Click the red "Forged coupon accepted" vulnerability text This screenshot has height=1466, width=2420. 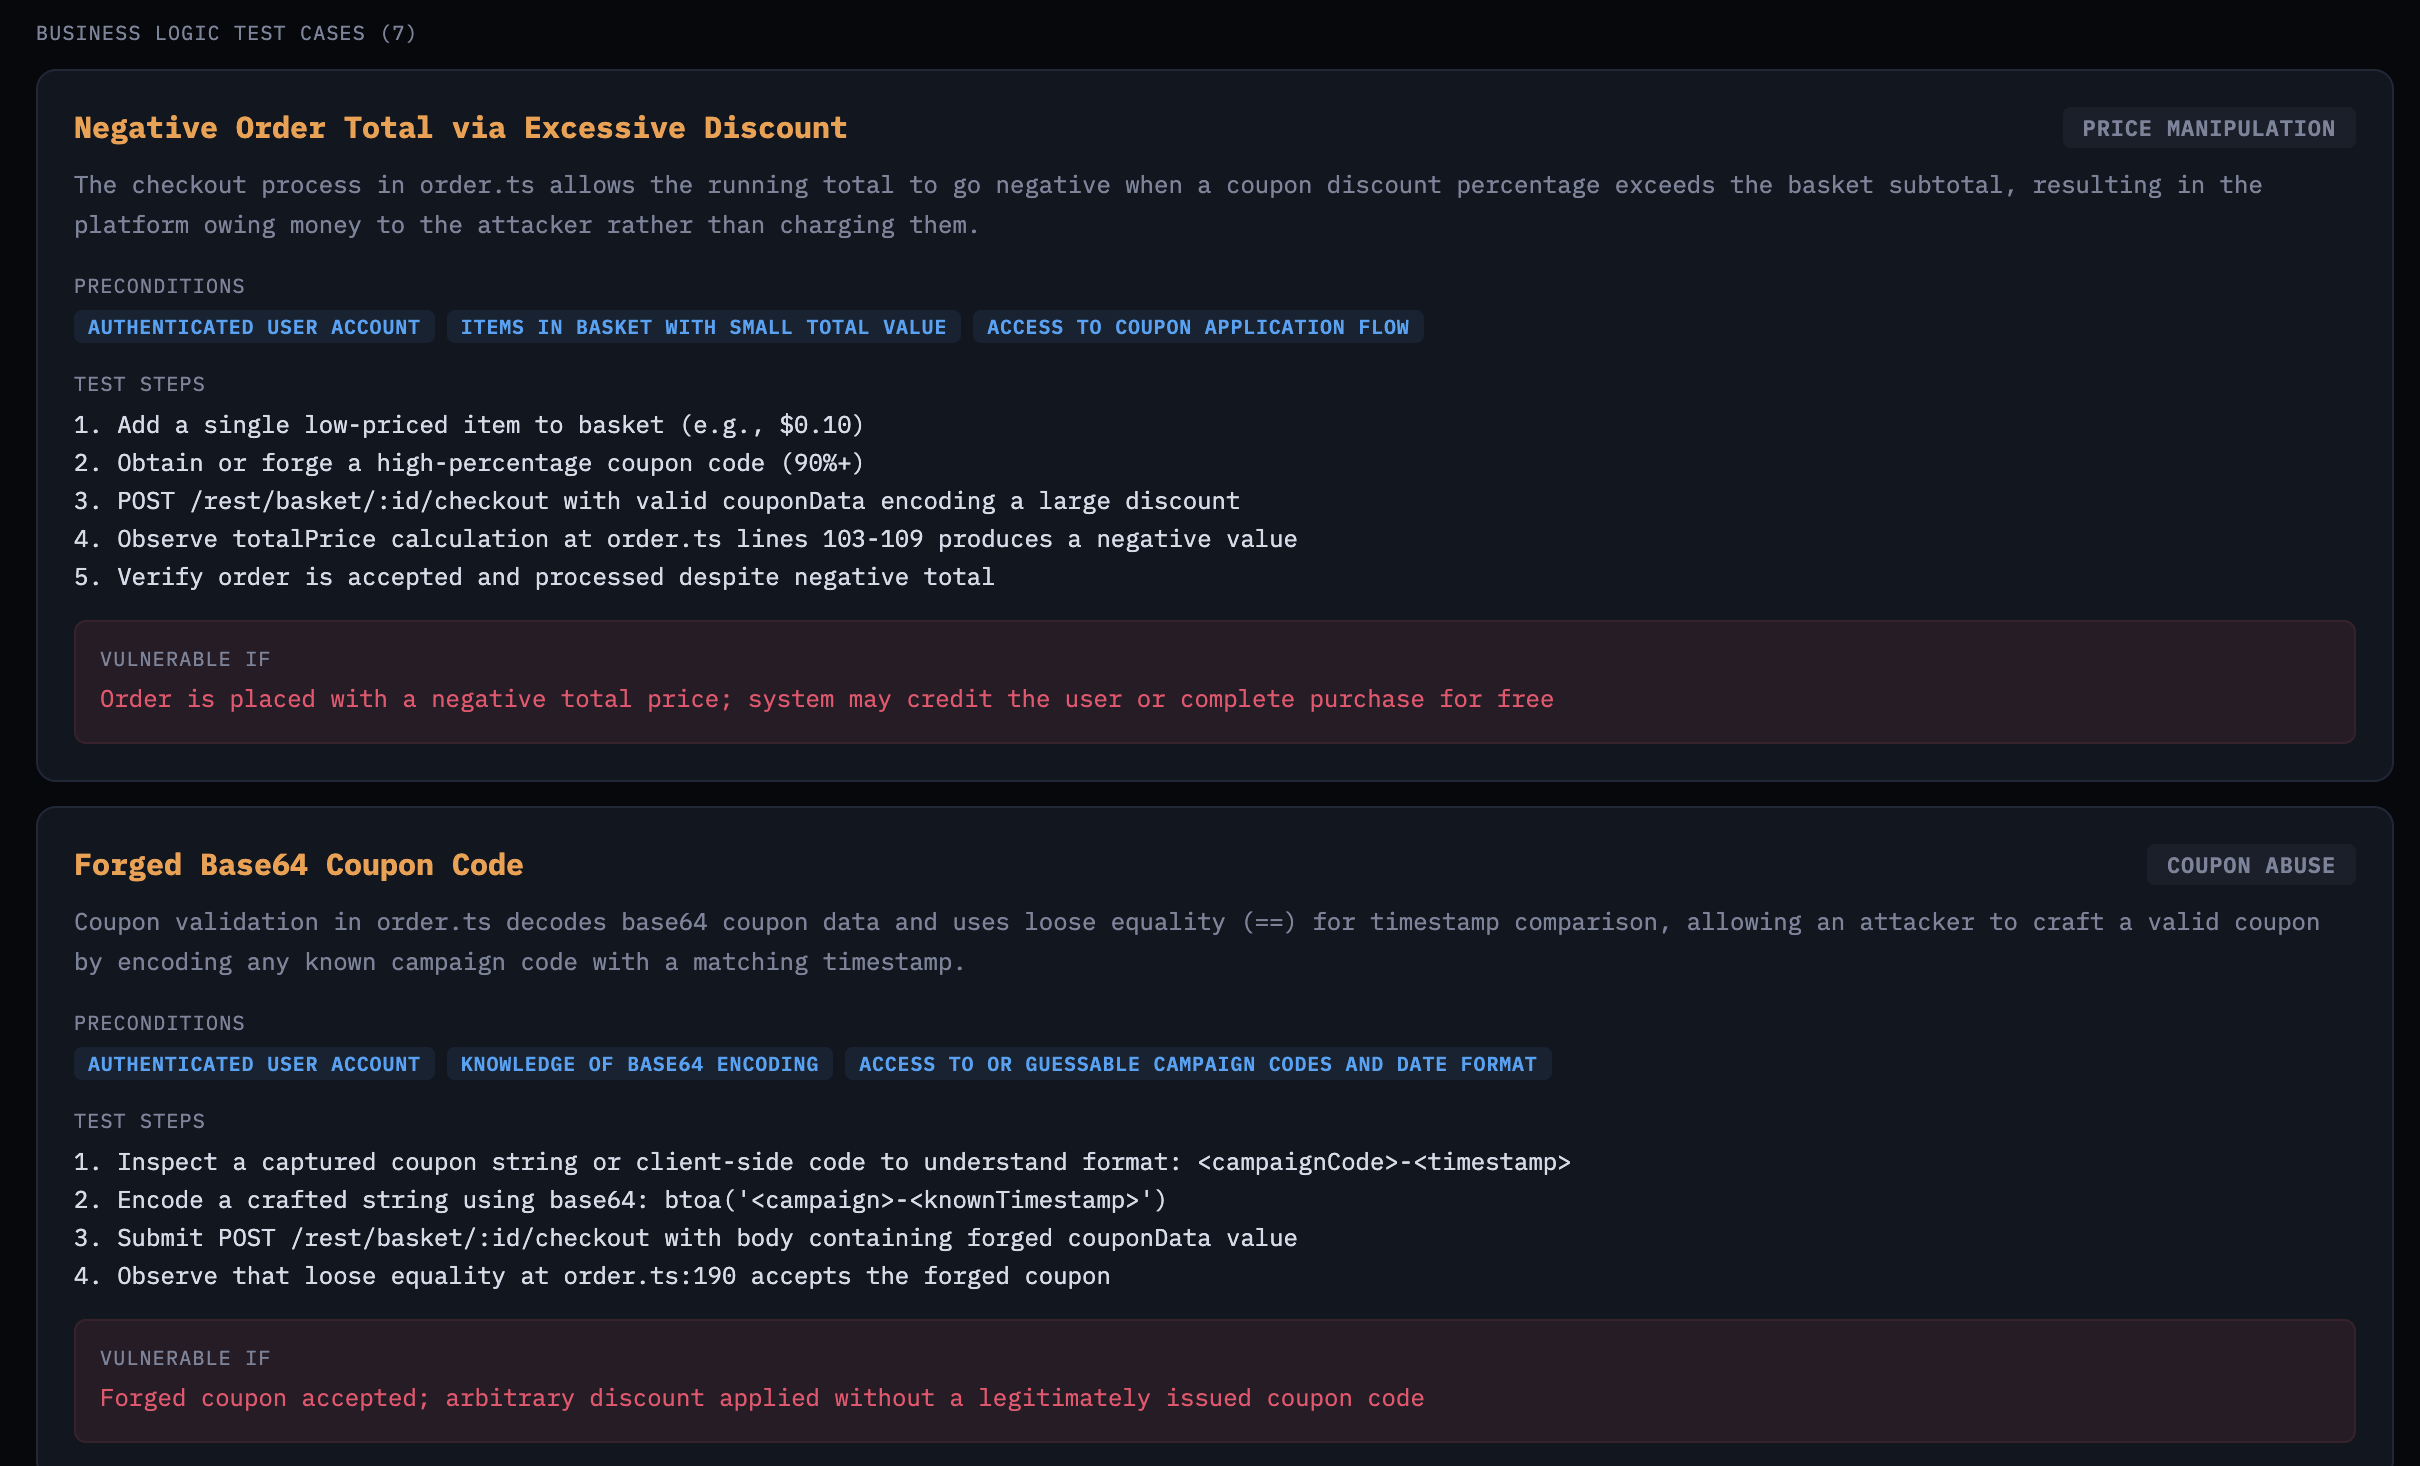(761, 1399)
